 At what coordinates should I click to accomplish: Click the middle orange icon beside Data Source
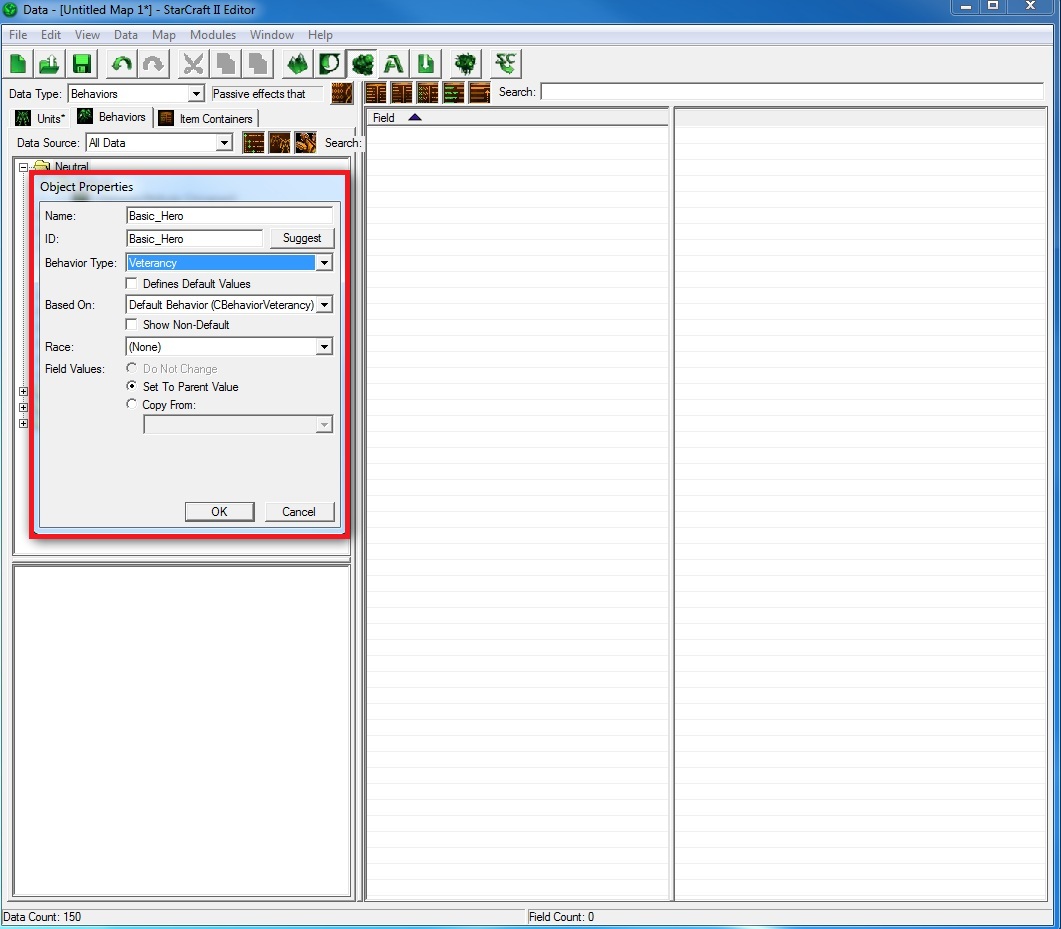tap(279, 143)
